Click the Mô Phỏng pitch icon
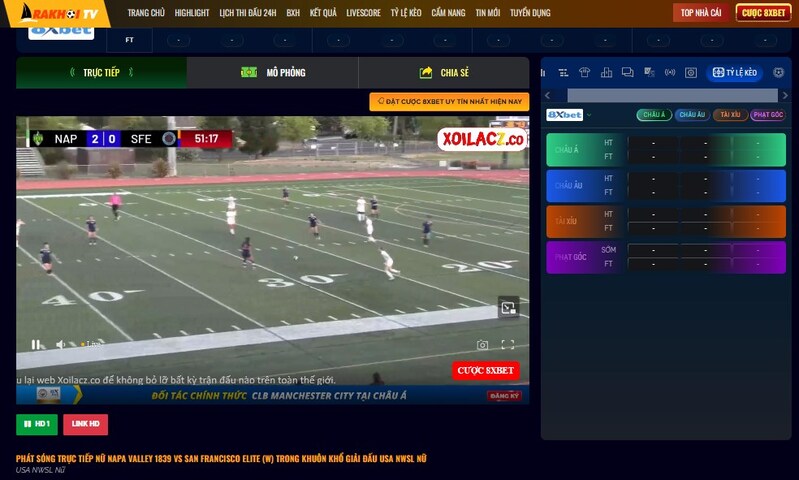 tap(249, 72)
